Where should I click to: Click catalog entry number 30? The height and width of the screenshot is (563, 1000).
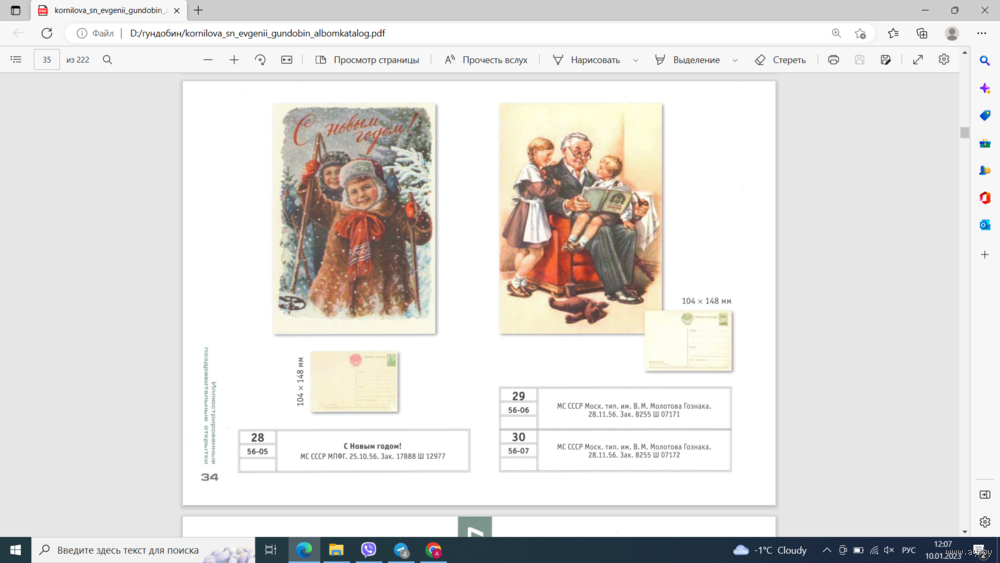pyautogui.click(x=518, y=437)
